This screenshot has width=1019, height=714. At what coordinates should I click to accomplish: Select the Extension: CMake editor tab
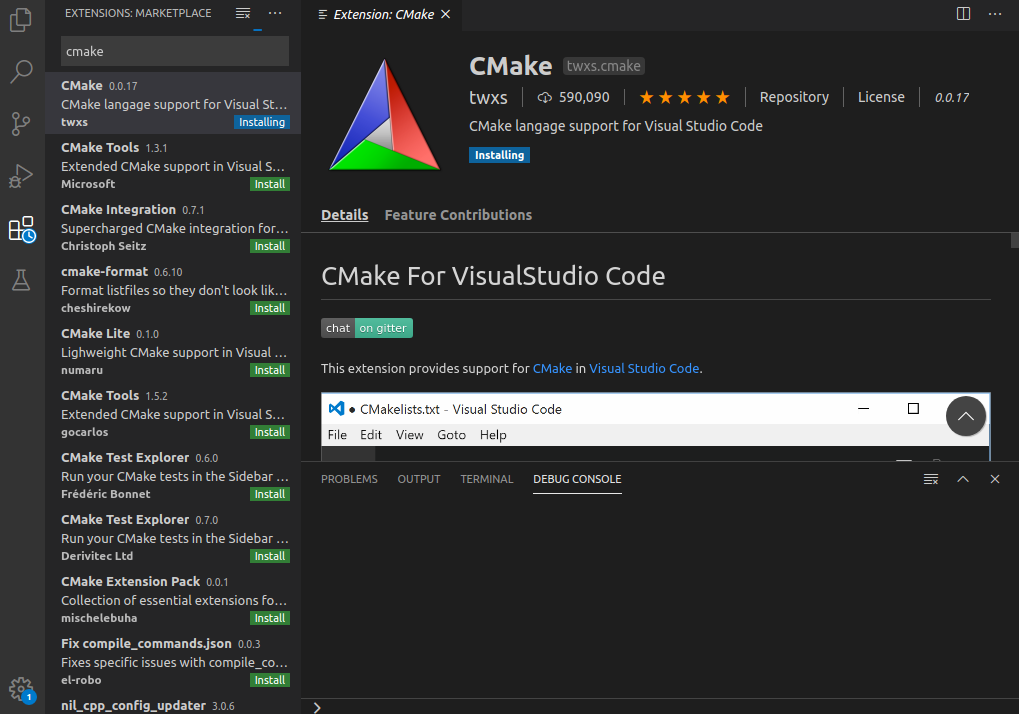coord(383,15)
